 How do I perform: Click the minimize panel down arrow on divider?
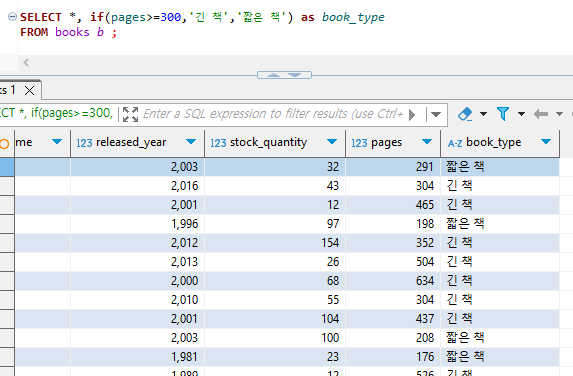(295, 75)
